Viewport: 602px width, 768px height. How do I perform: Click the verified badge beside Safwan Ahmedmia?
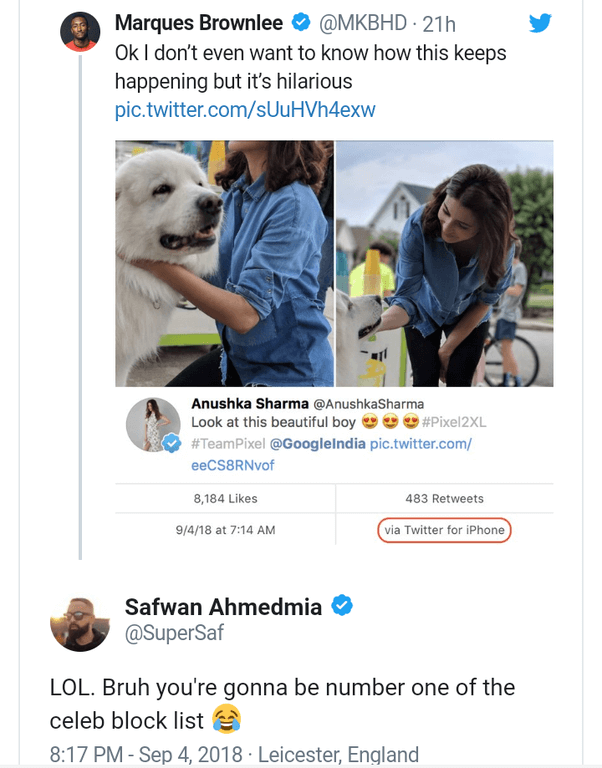[x=342, y=606]
